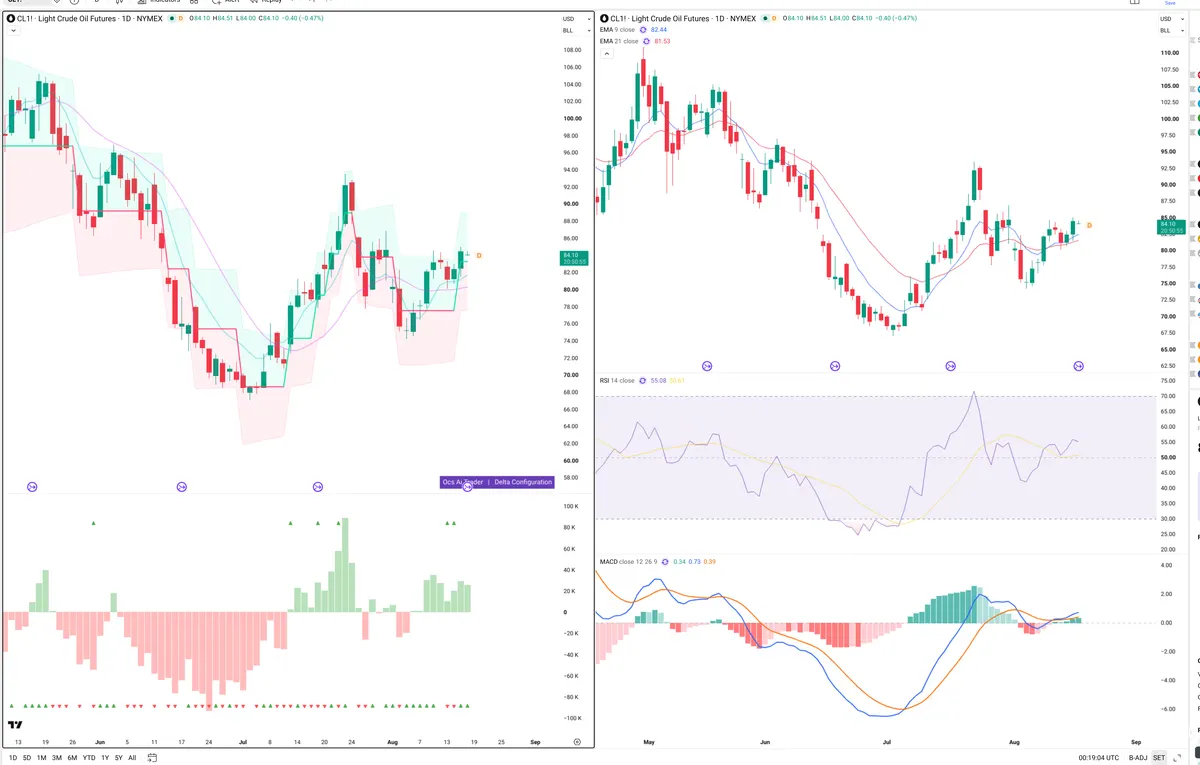Select the 5D time range
This screenshot has height=765, width=1200.
27,758
